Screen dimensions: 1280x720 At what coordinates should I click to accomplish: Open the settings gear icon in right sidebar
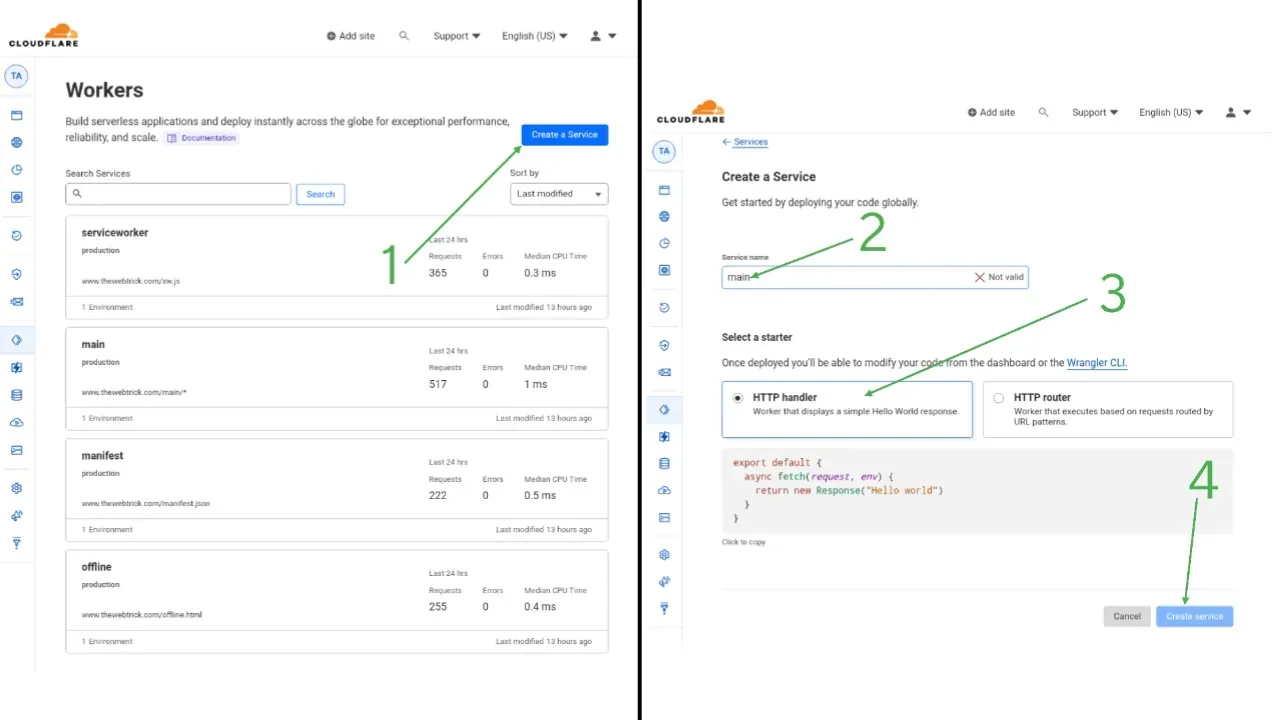(664, 555)
